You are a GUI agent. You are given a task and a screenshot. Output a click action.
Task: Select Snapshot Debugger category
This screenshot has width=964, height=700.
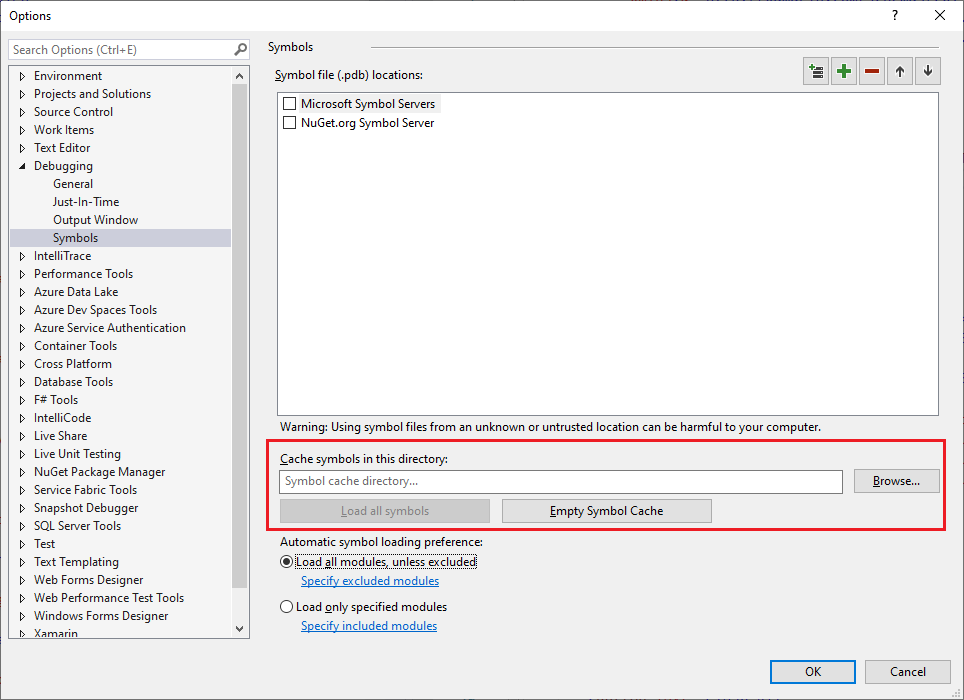coord(86,508)
